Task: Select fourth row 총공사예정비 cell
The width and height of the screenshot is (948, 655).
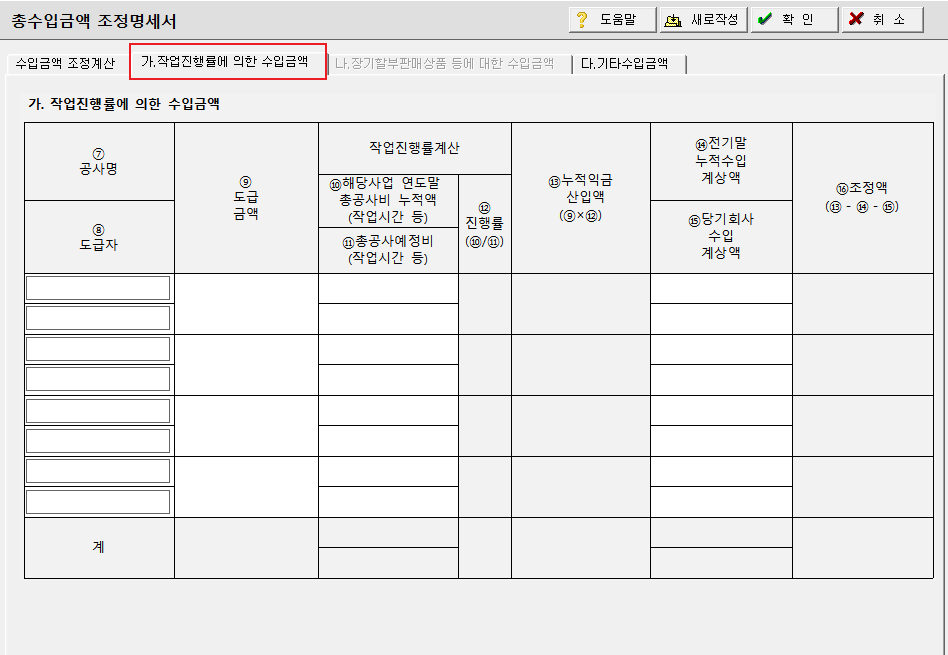Action: (388, 502)
